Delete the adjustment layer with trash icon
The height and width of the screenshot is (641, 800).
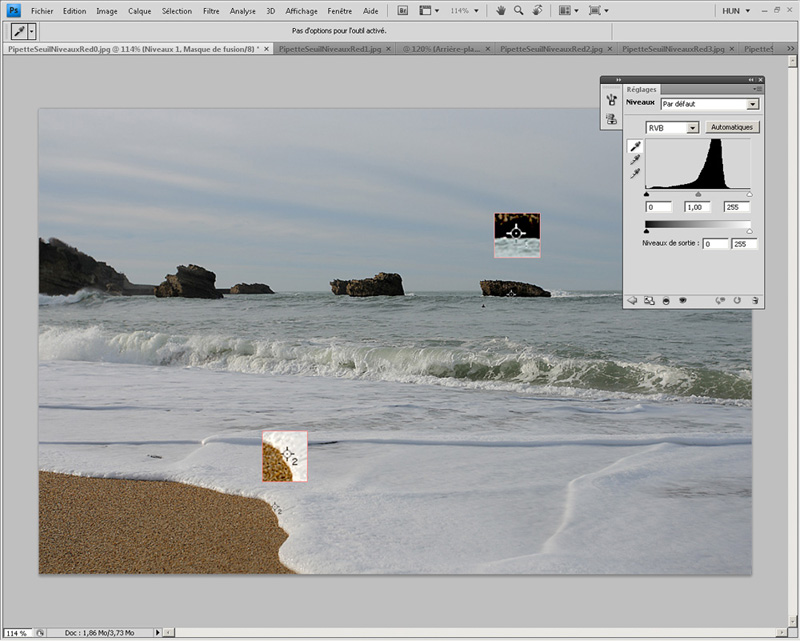tap(755, 301)
